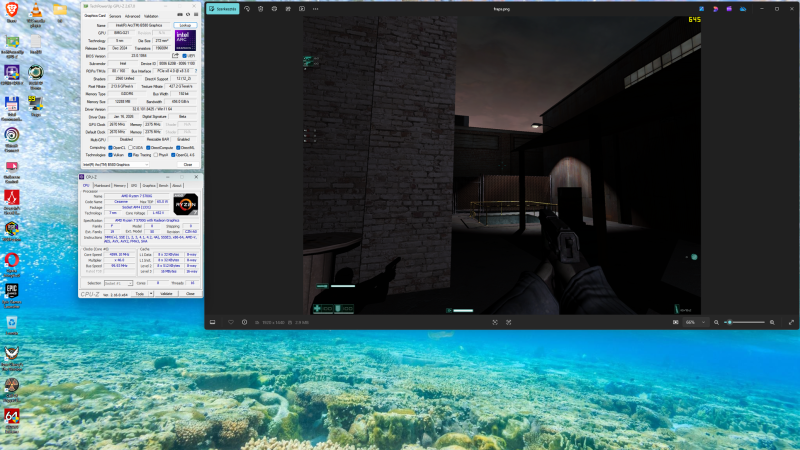The image size is (800, 450).
Task: Open the GPU-Z hamburger menu icon
Action: pyautogui.click(x=196, y=15)
